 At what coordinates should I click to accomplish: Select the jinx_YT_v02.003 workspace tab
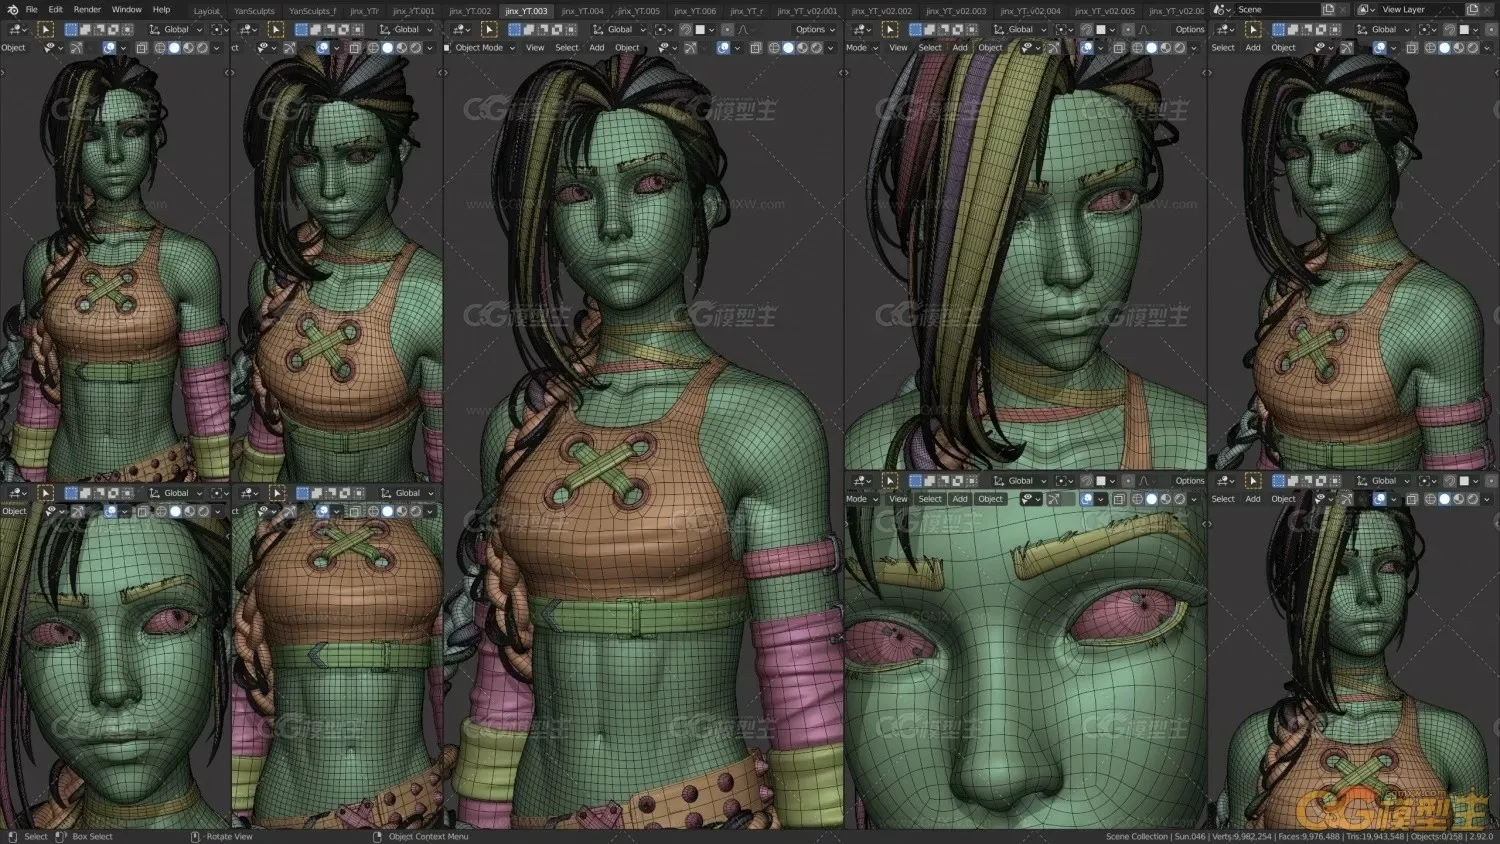[956, 11]
